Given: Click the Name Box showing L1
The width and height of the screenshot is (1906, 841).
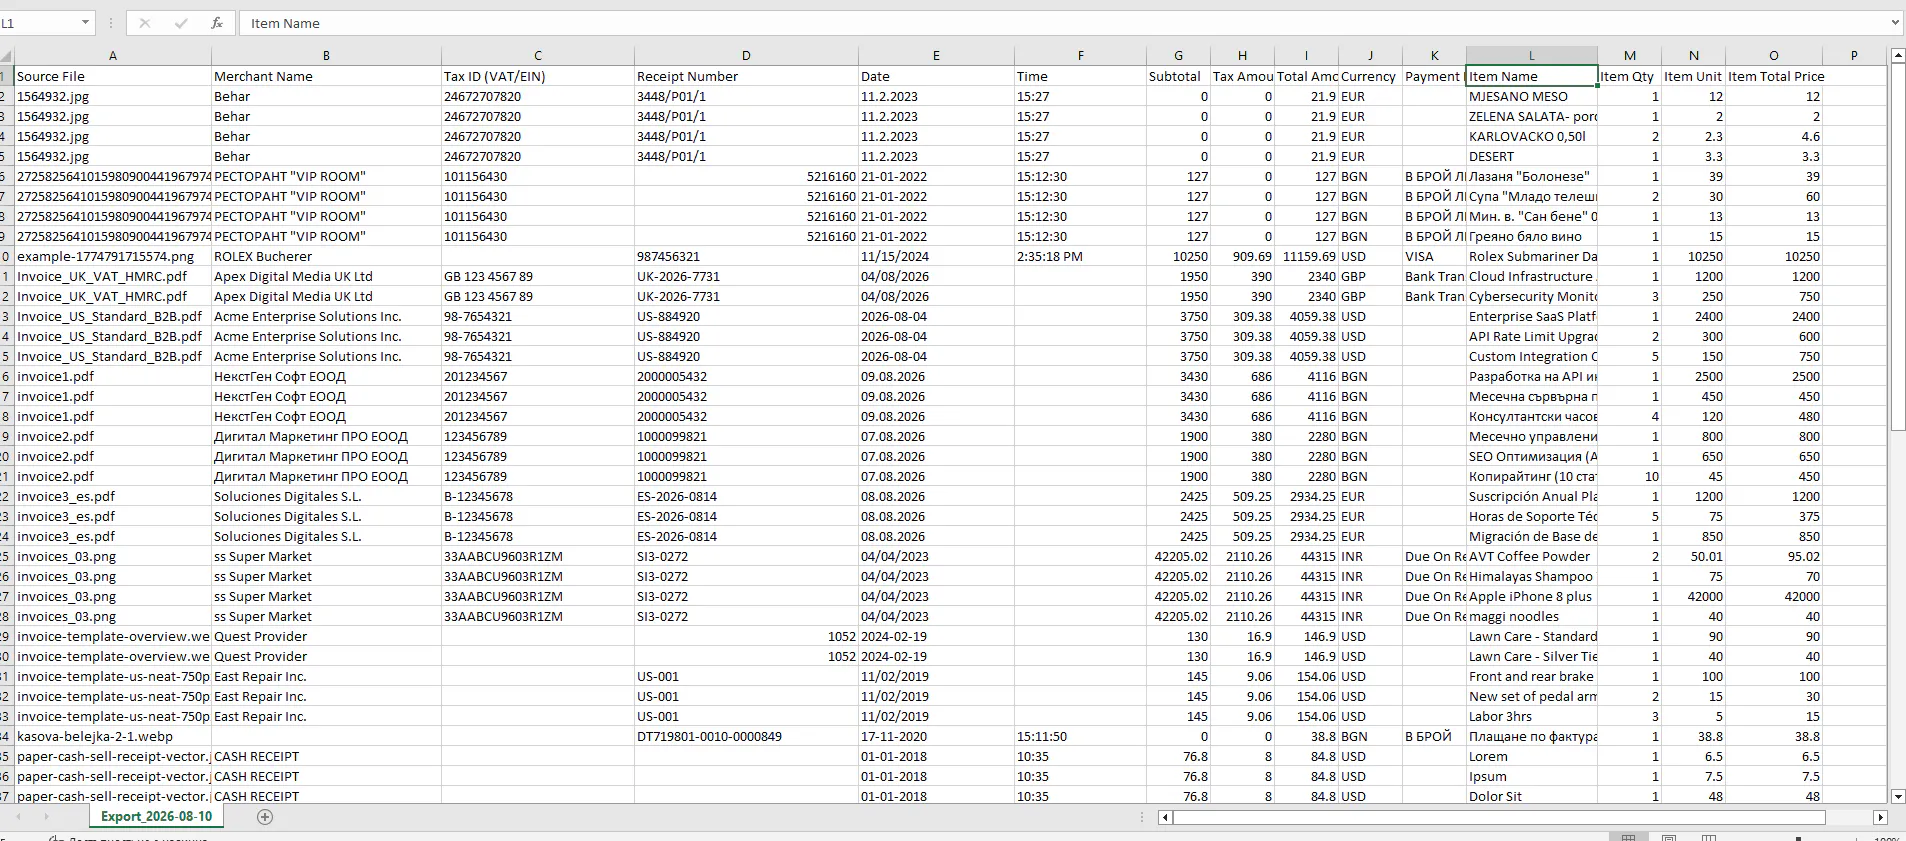Looking at the screenshot, I should point(38,23).
